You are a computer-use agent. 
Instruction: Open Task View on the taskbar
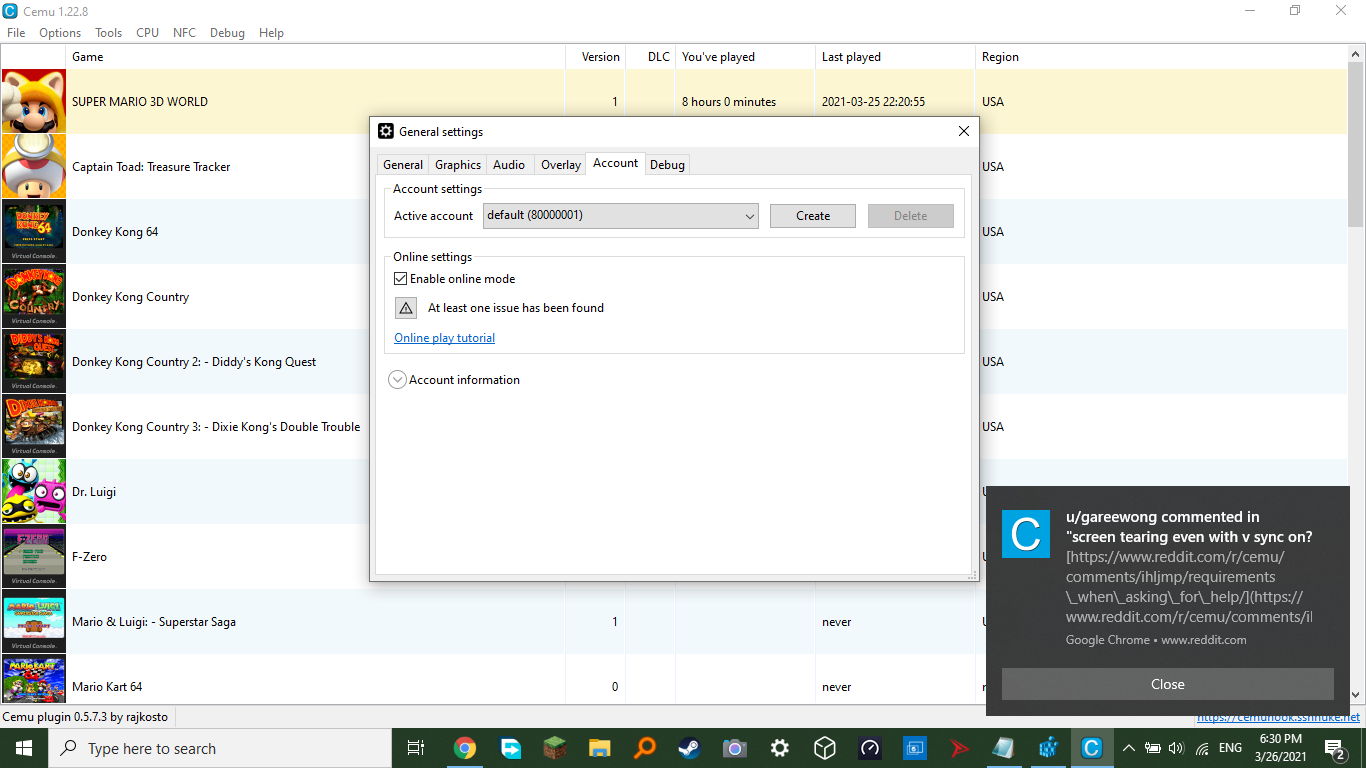click(x=416, y=748)
